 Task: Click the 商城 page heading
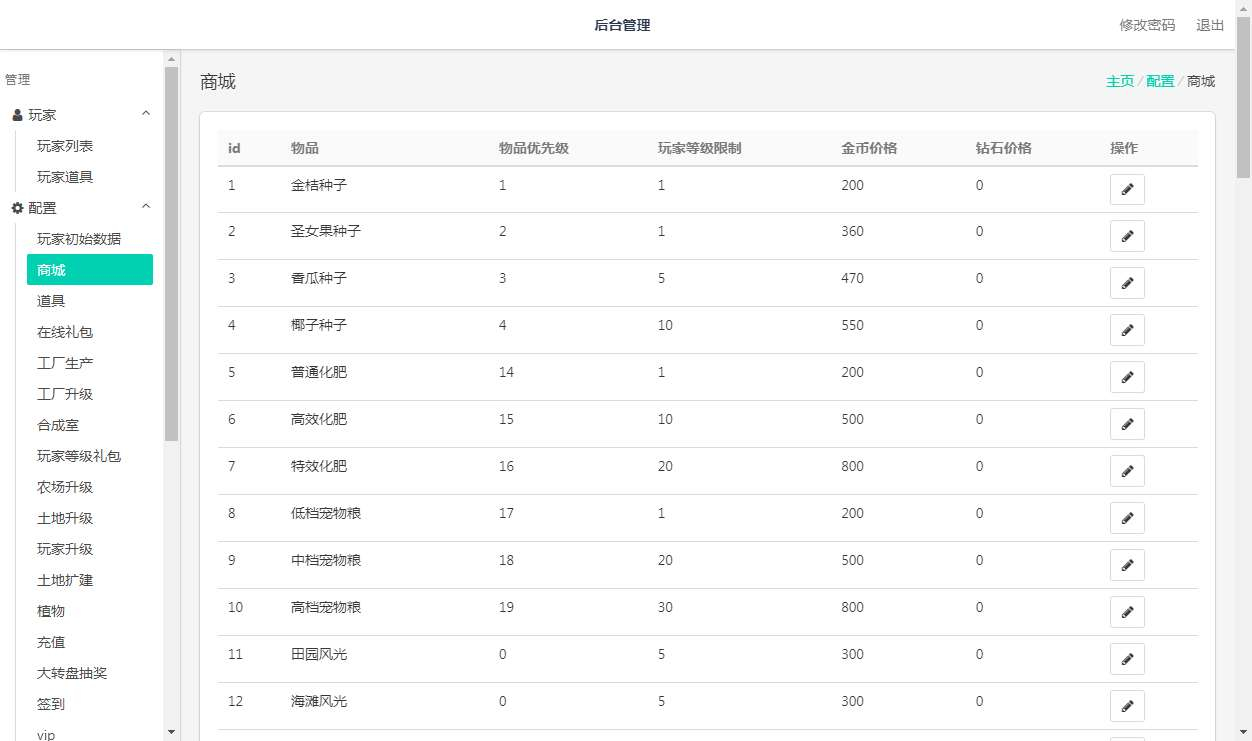[x=218, y=82]
